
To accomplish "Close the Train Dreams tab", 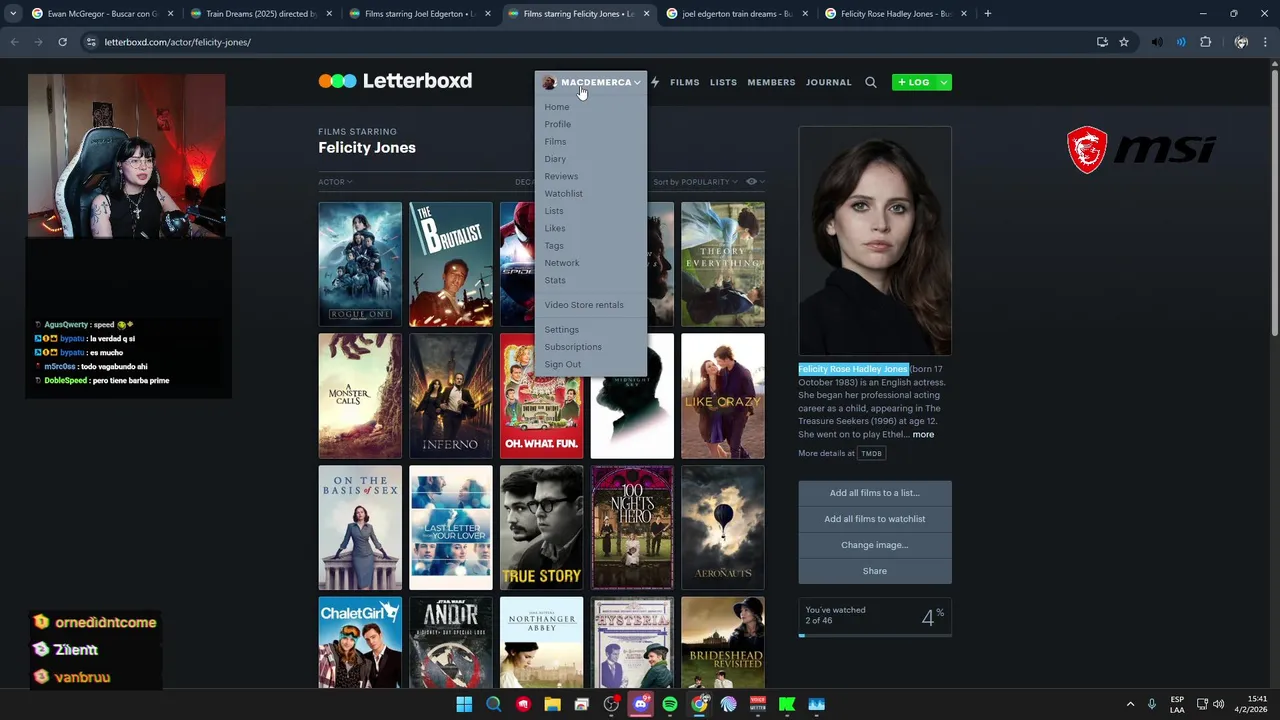I will tap(329, 14).
